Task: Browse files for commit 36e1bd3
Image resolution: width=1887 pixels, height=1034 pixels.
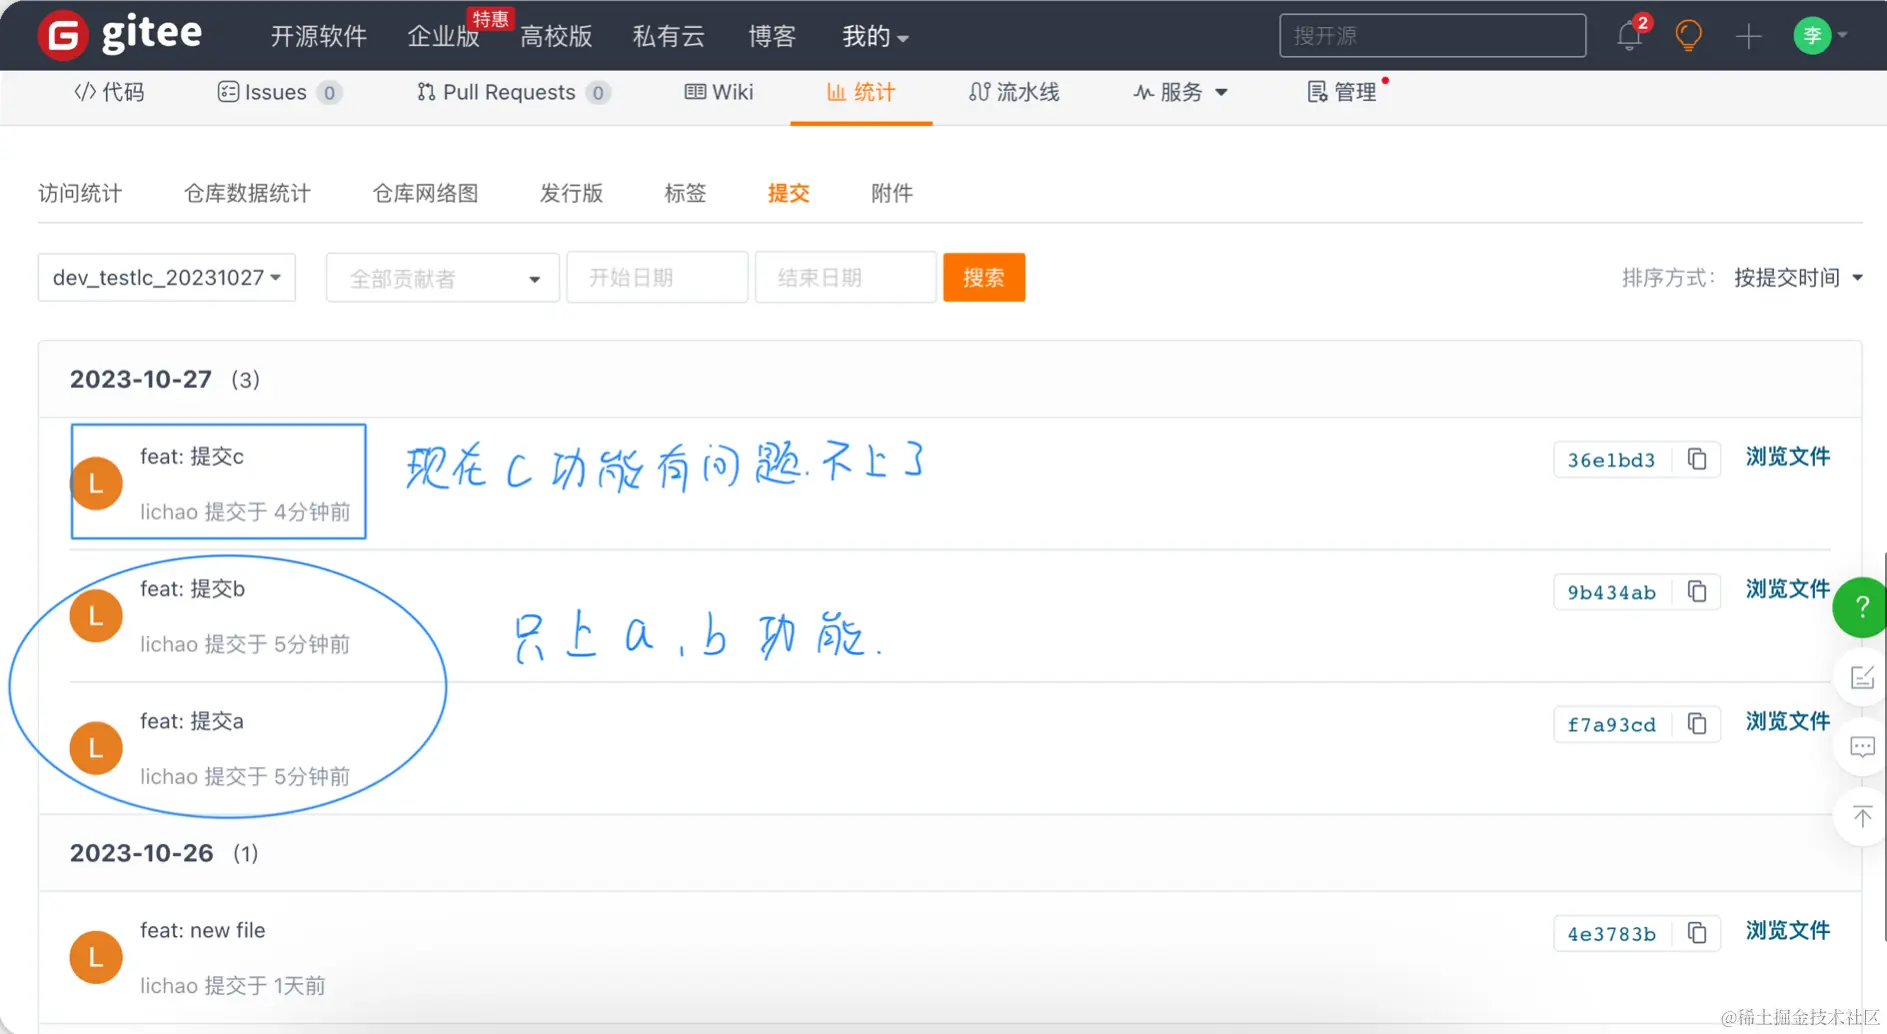Action: point(1788,457)
